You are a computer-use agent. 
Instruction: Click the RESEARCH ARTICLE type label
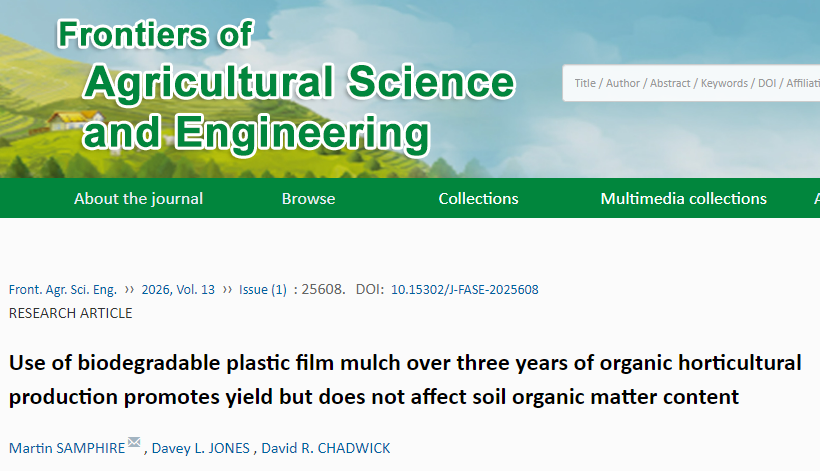coord(71,313)
